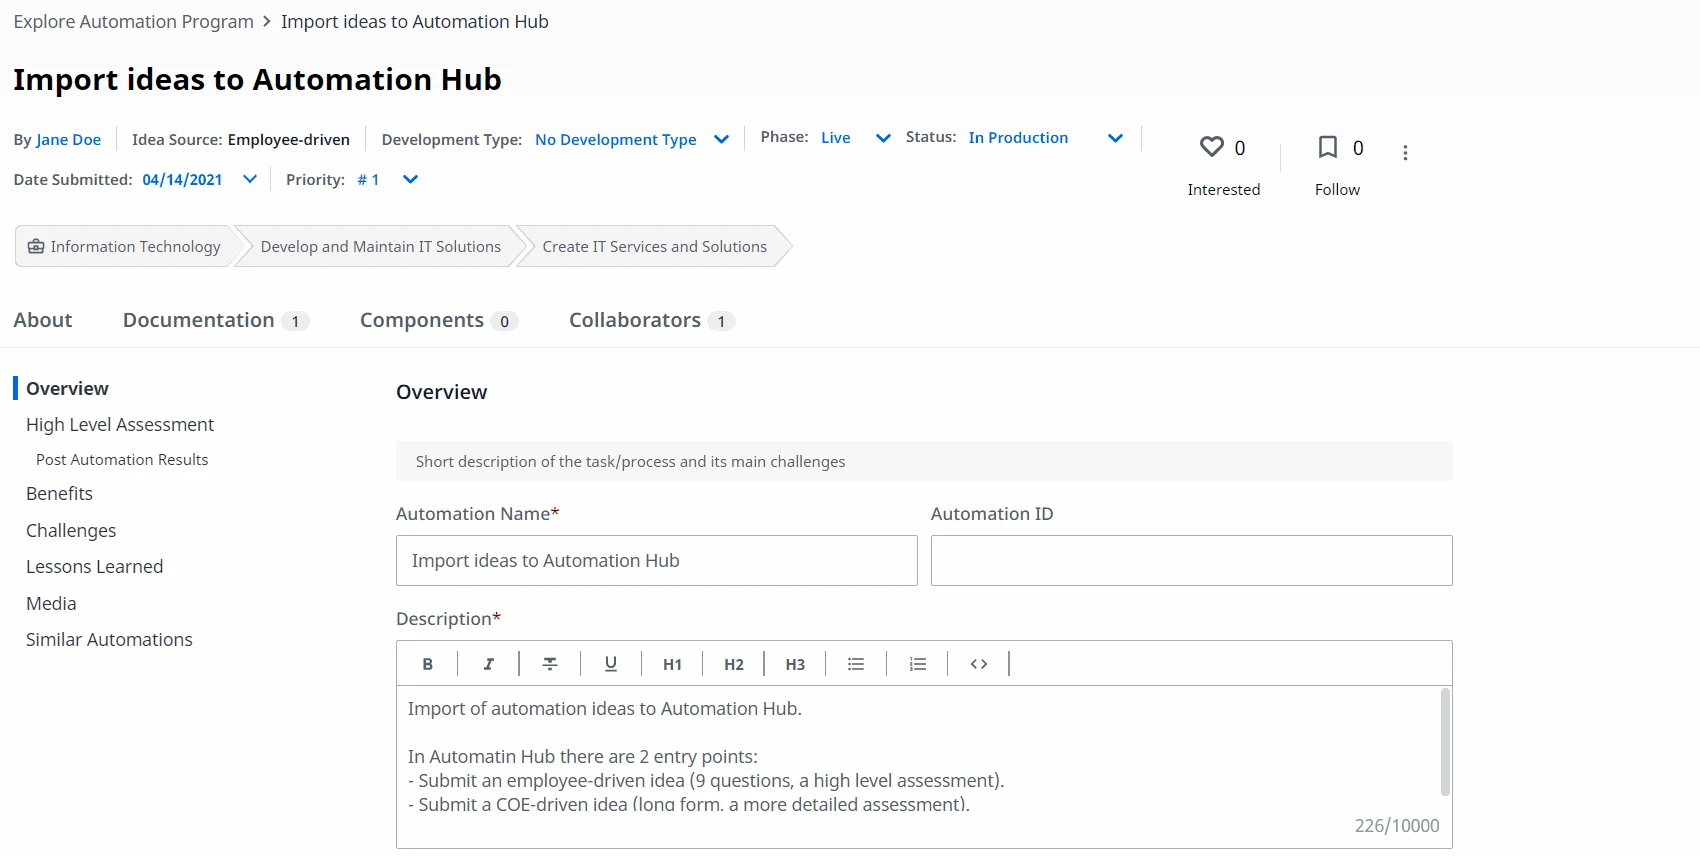
Task: Click the Automation ID input field
Action: pyautogui.click(x=1191, y=561)
